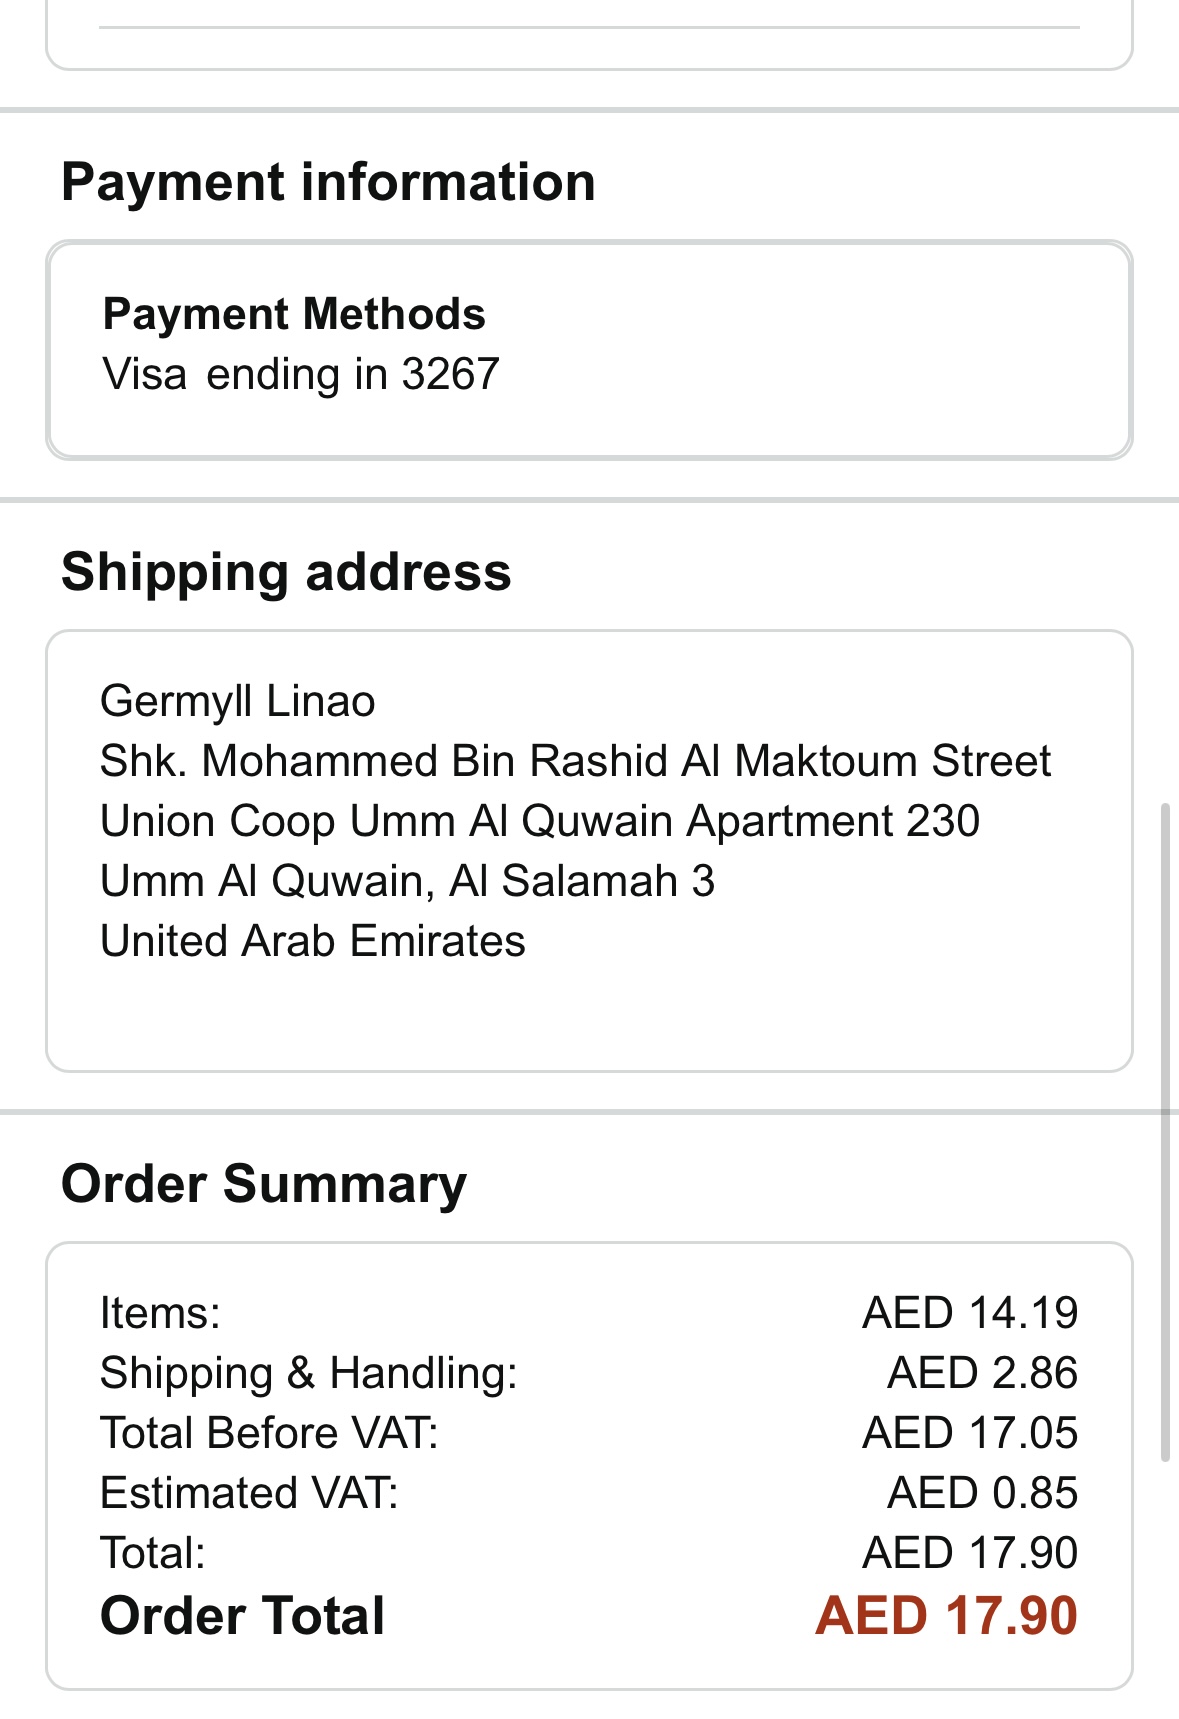Screen dimensions: 1179x1719
Task: Select the red AED 17.90 order total
Action: coord(947,1616)
